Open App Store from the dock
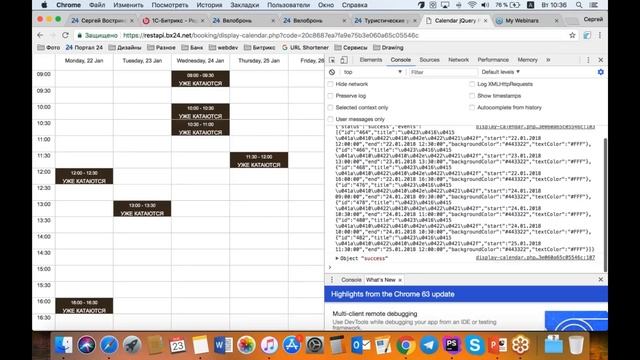The image size is (640, 360). (291, 345)
